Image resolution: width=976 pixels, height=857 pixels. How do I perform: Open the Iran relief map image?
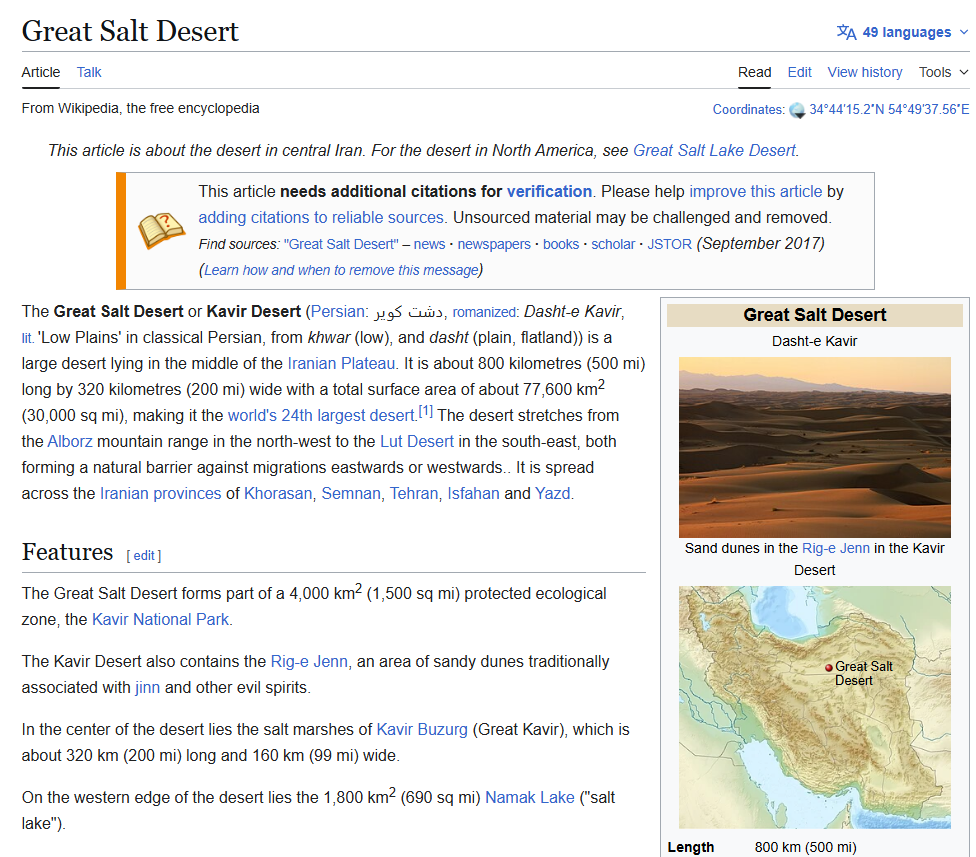tap(814, 707)
